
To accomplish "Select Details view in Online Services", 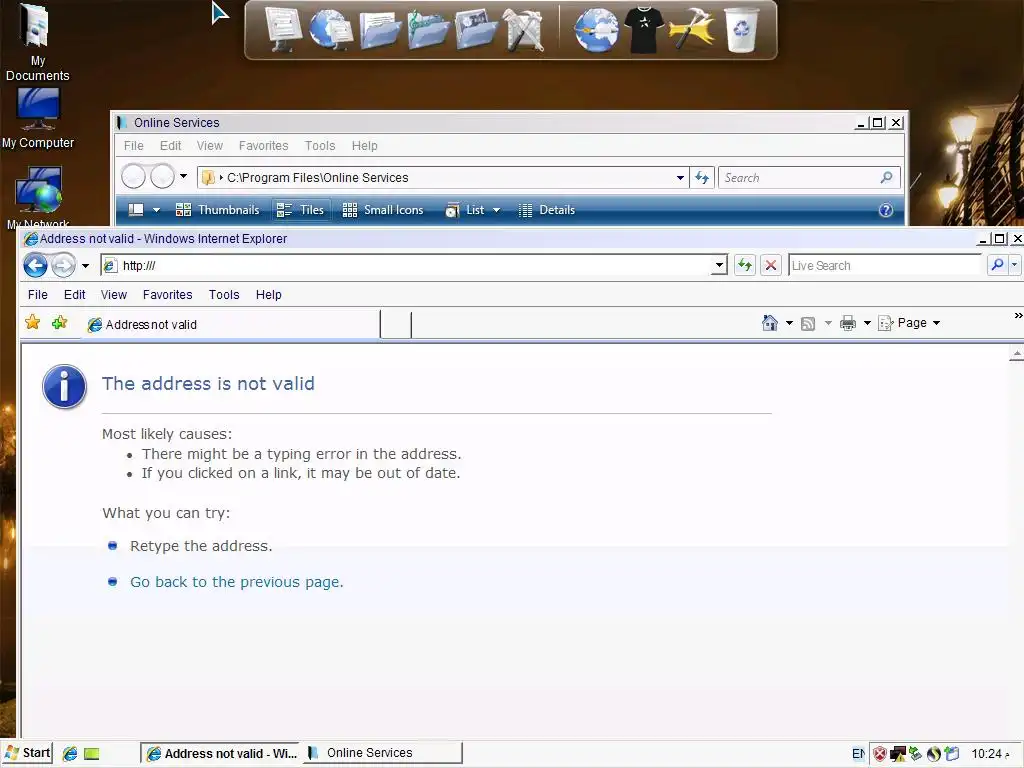I will pyautogui.click(x=547, y=210).
